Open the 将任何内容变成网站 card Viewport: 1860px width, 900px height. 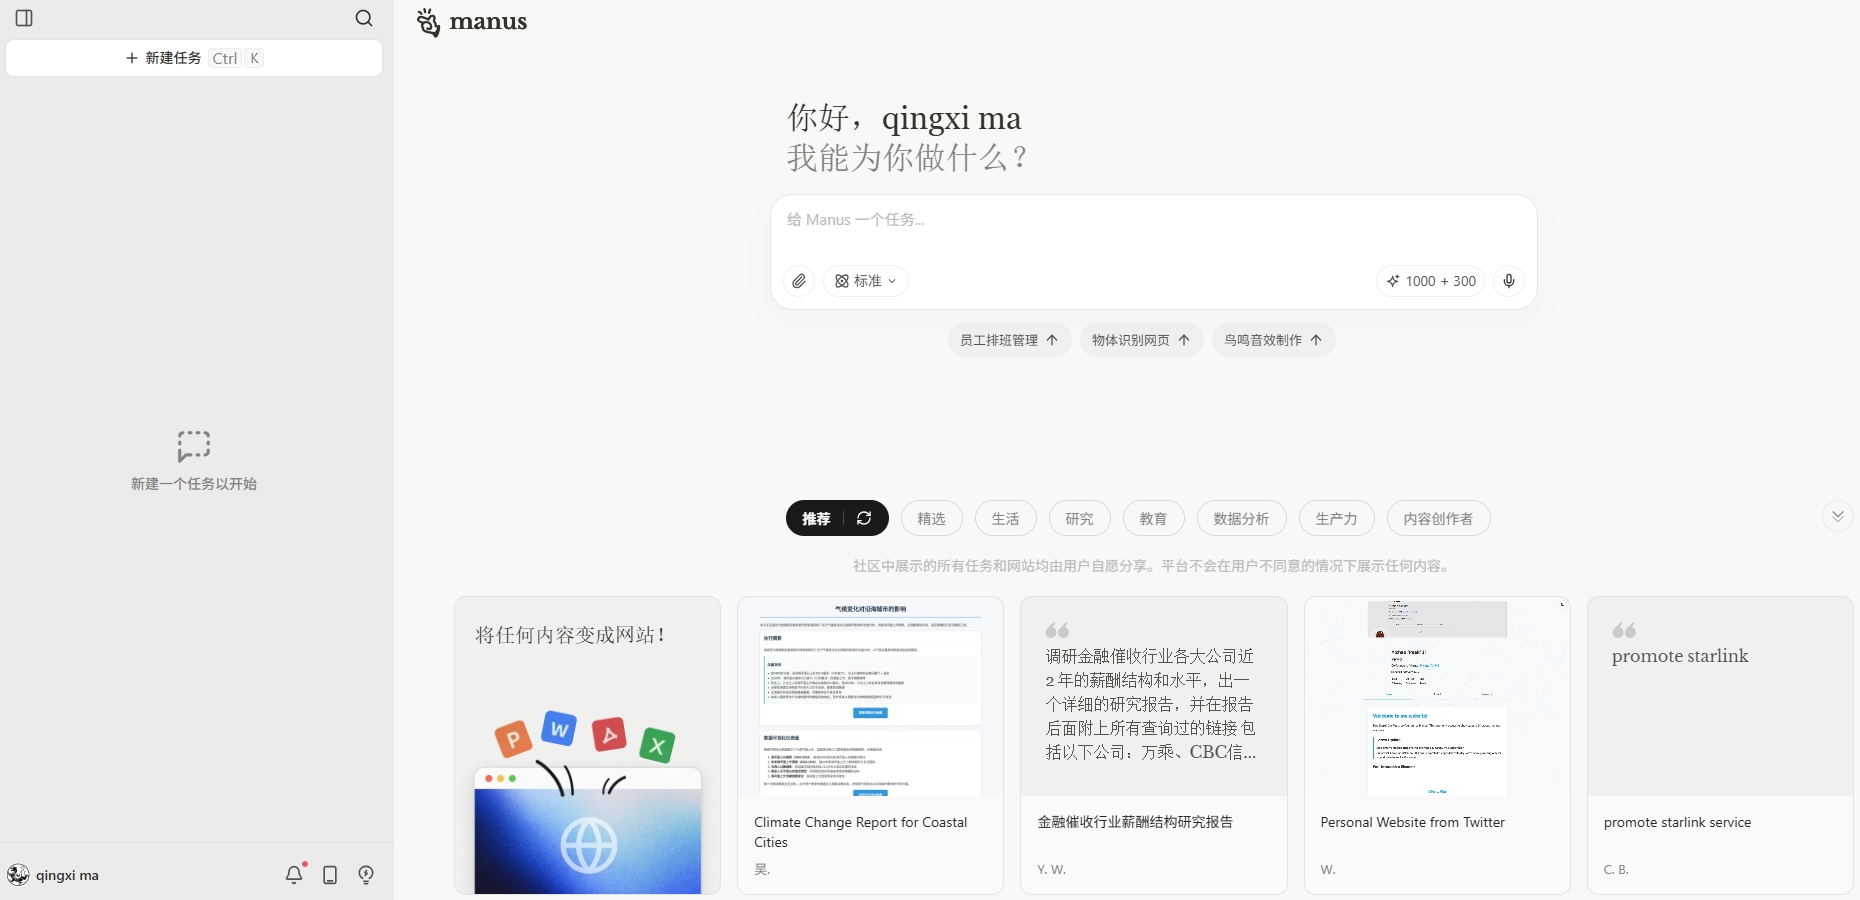(587, 745)
